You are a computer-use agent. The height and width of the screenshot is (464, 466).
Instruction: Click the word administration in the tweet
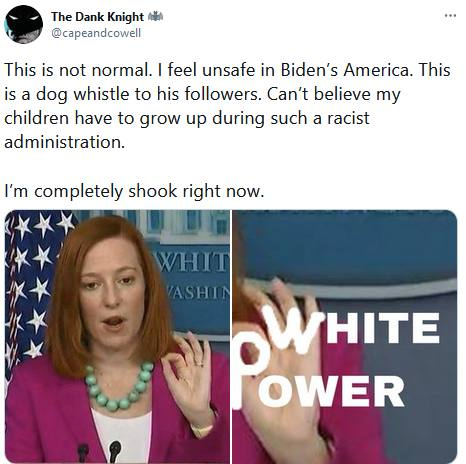[64, 142]
